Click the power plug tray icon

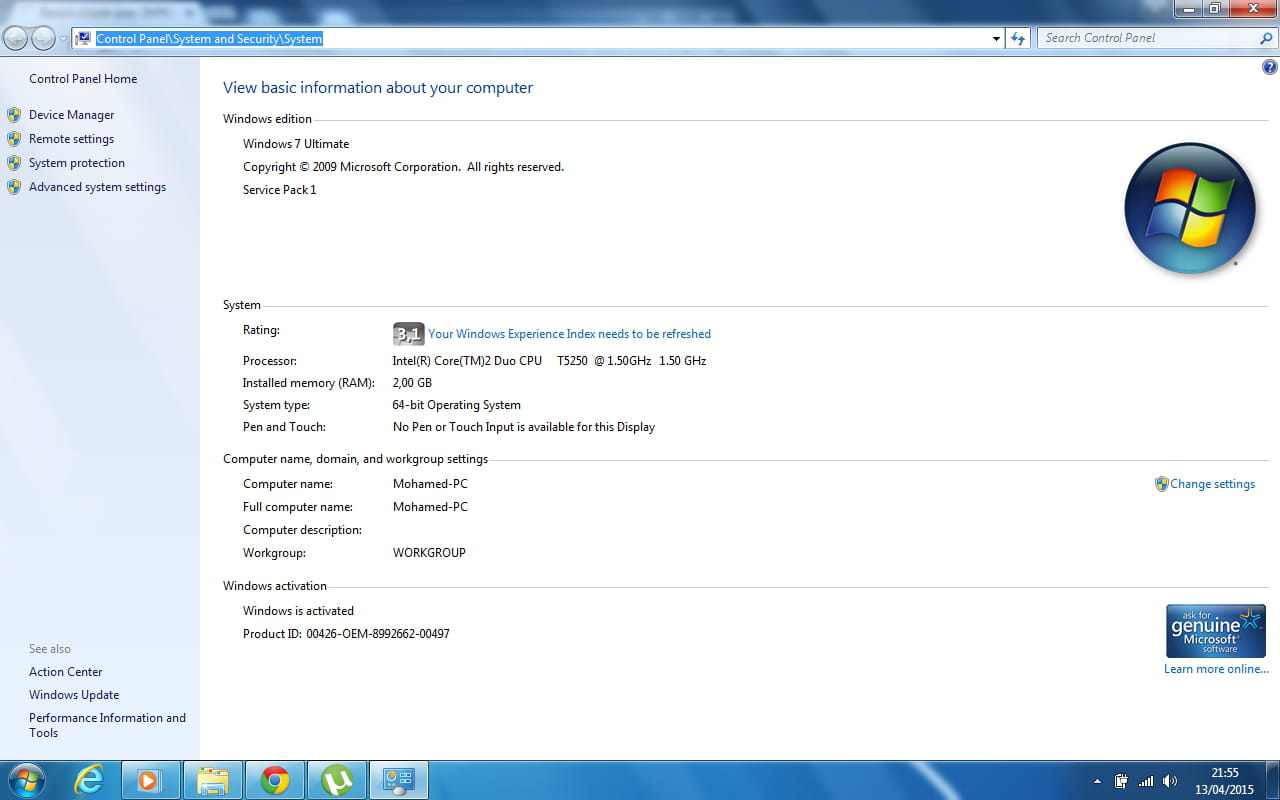(1122, 781)
